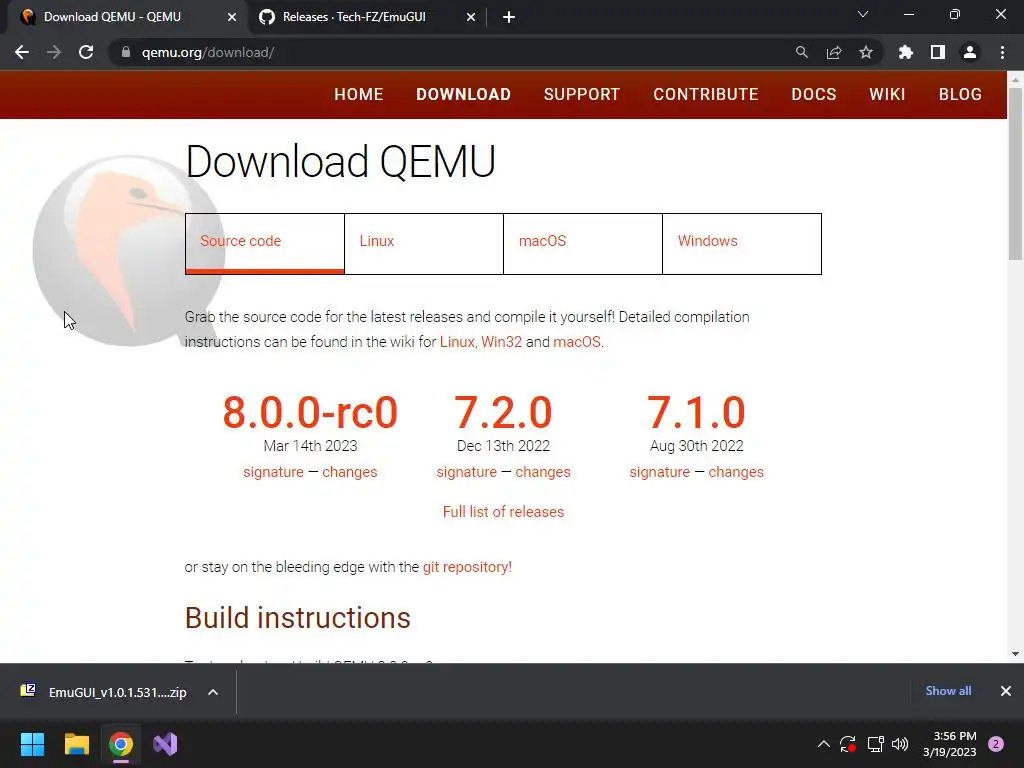Download version 8.0.0-rc0 source

[310, 413]
